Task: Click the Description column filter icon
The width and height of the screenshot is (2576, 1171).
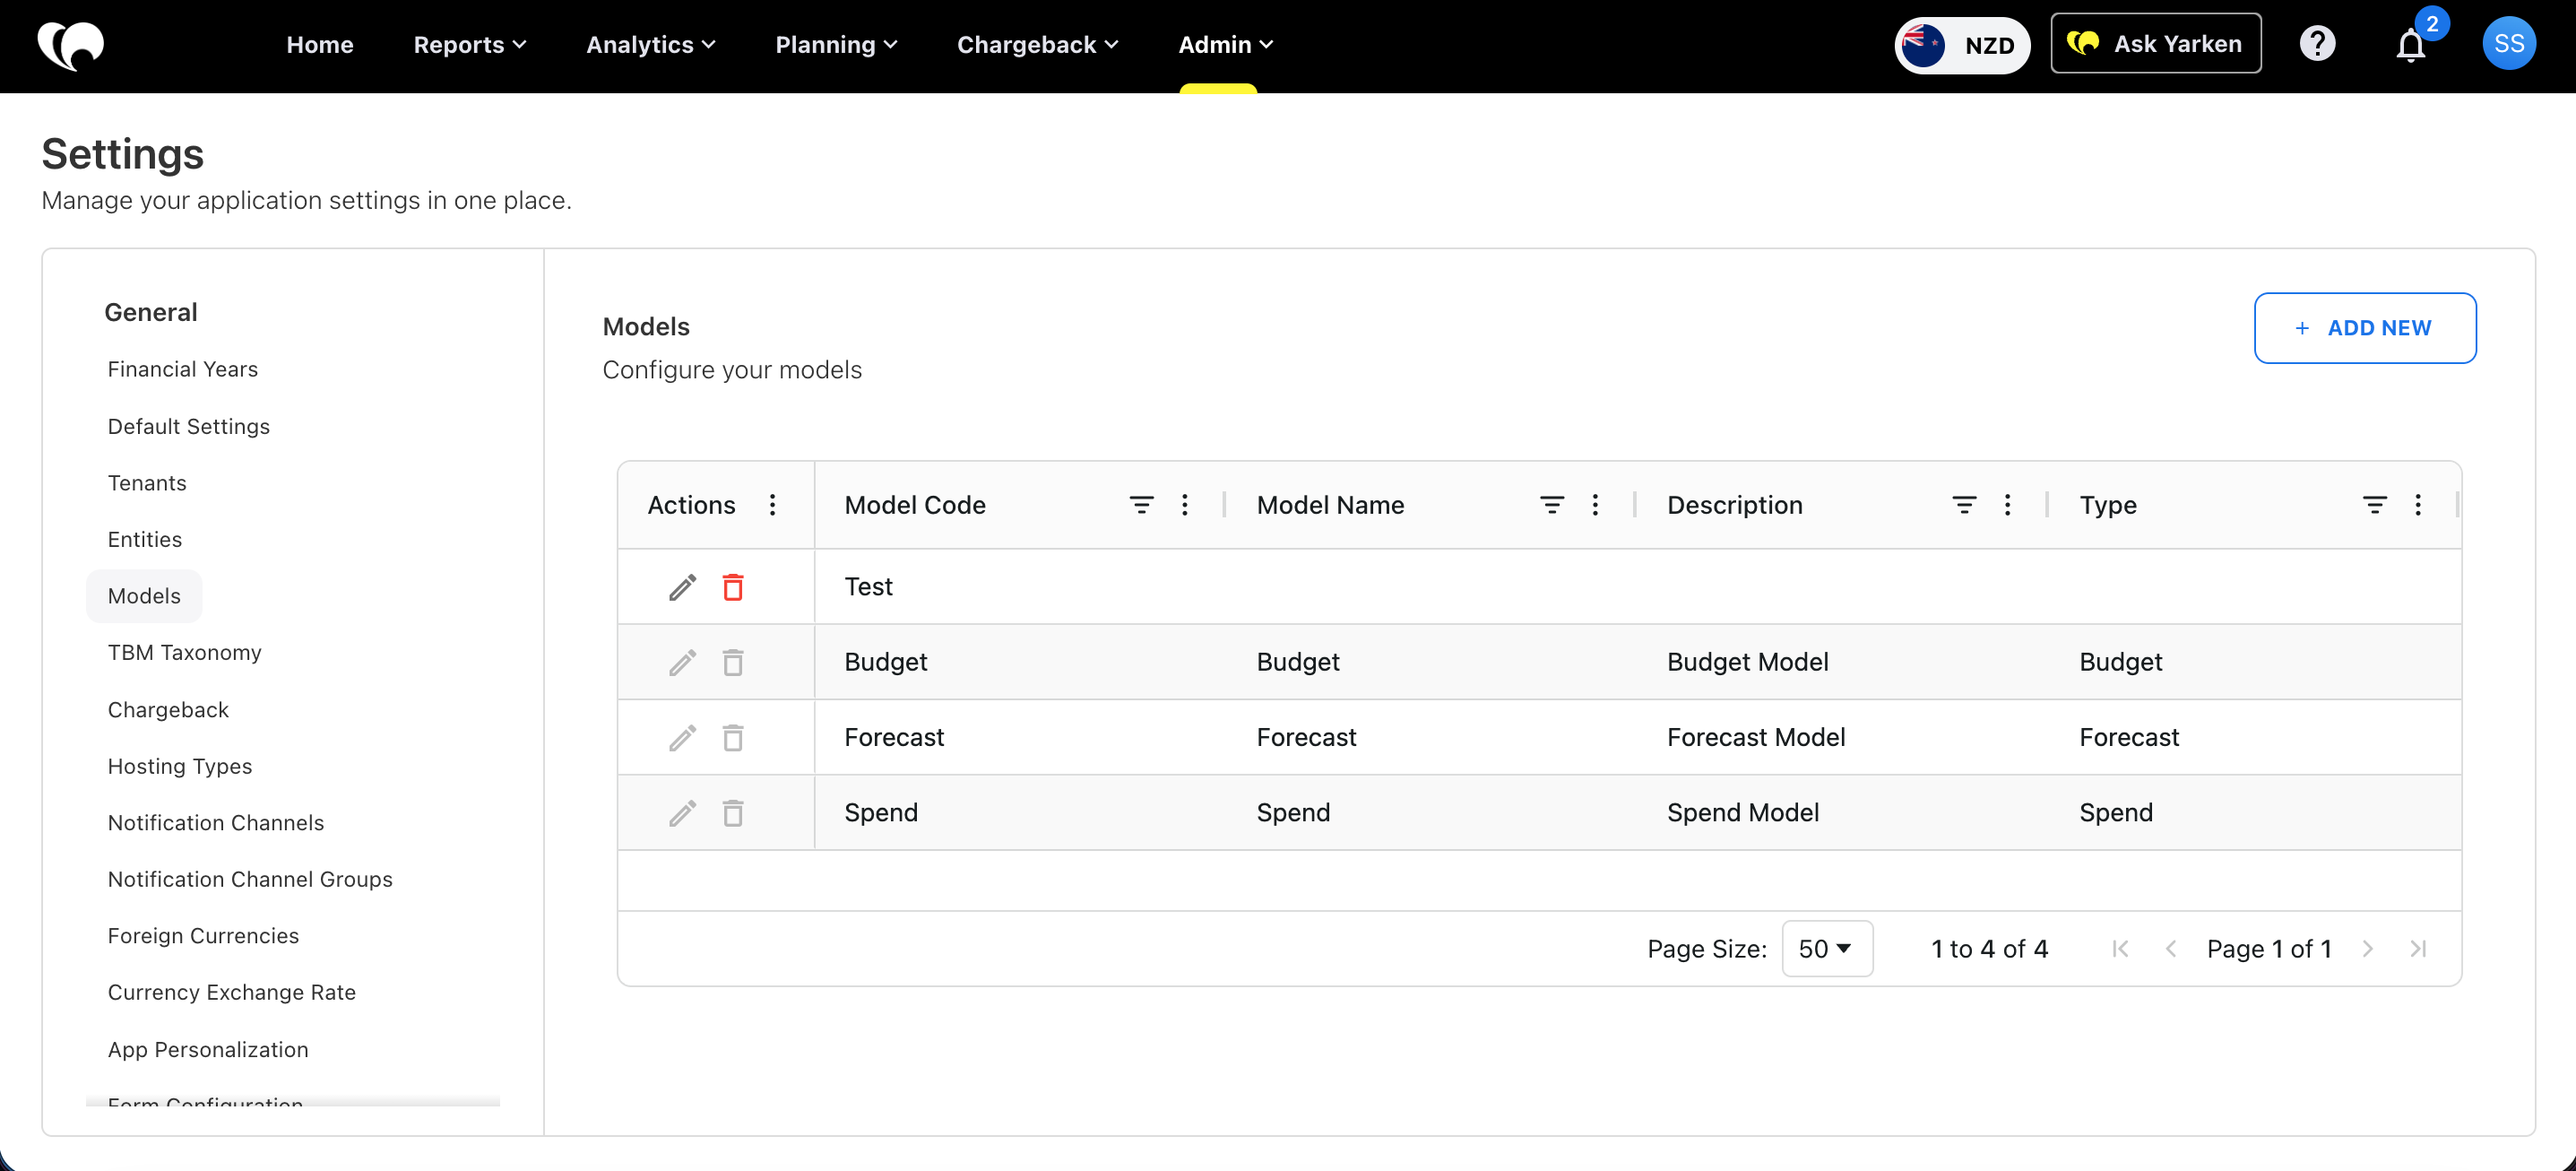Action: (x=1963, y=505)
